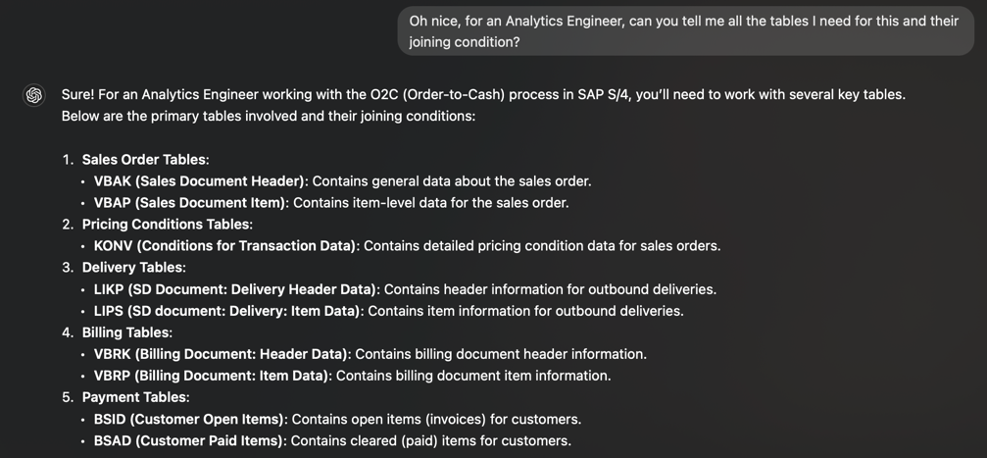Click the 'Sales Order Tables' heading
Image resolution: width=988 pixels, height=458 pixels.
coord(146,160)
